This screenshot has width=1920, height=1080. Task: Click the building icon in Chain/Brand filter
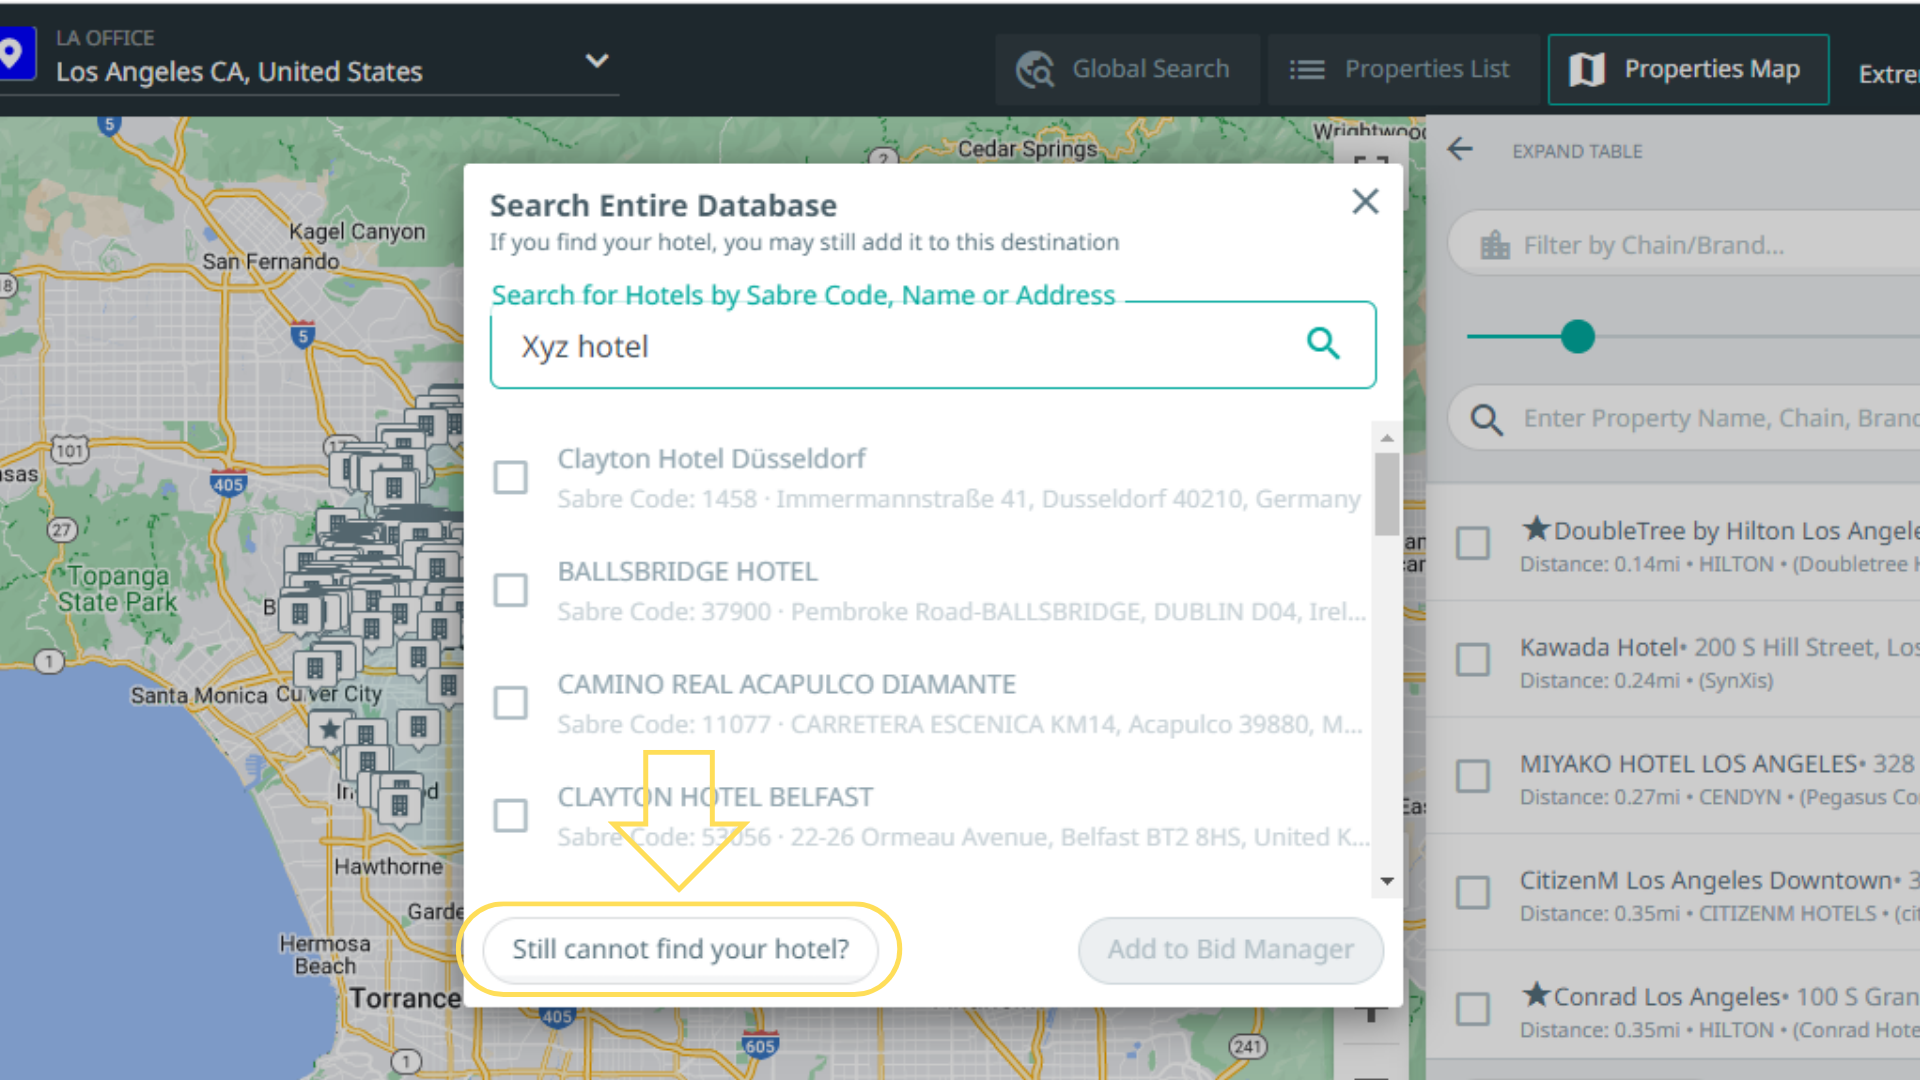click(x=1495, y=245)
